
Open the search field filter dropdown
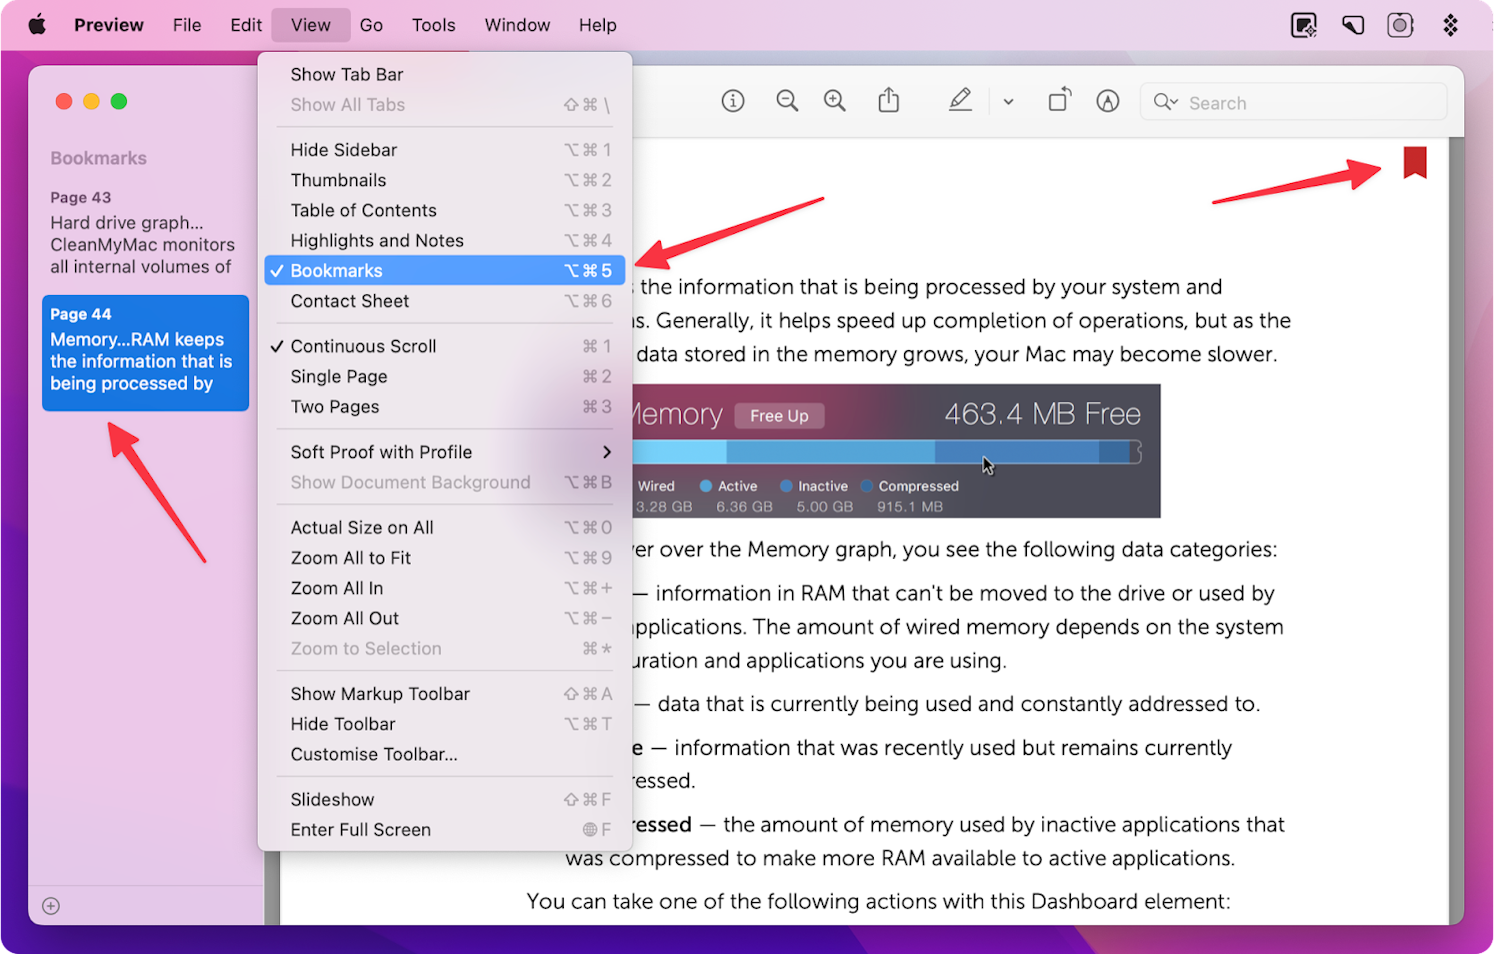coord(1164,101)
